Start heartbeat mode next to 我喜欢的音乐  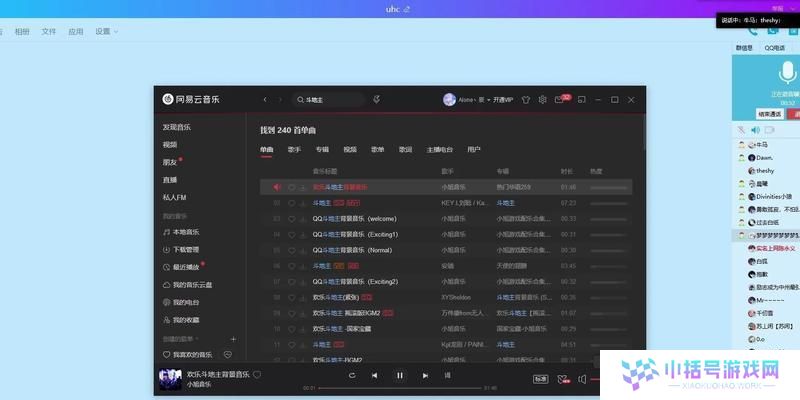click(x=228, y=355)
